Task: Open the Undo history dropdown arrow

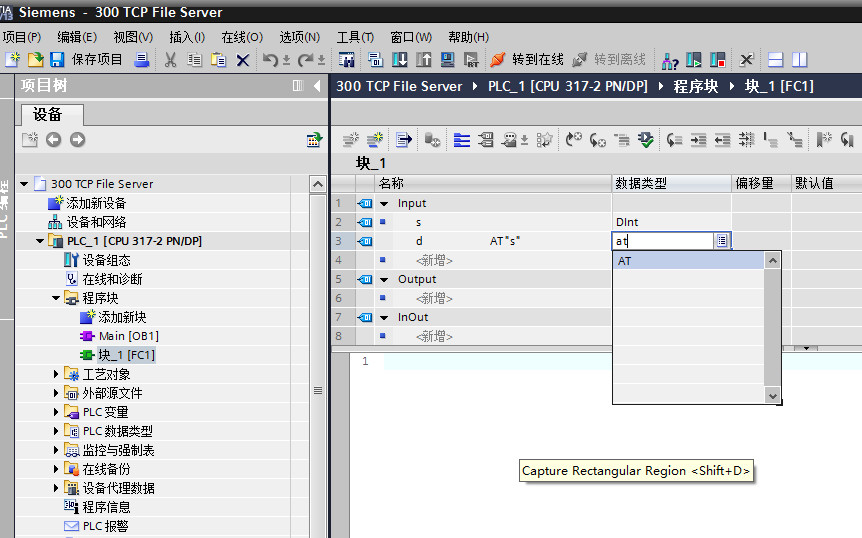Action: [x=286, y=60]
